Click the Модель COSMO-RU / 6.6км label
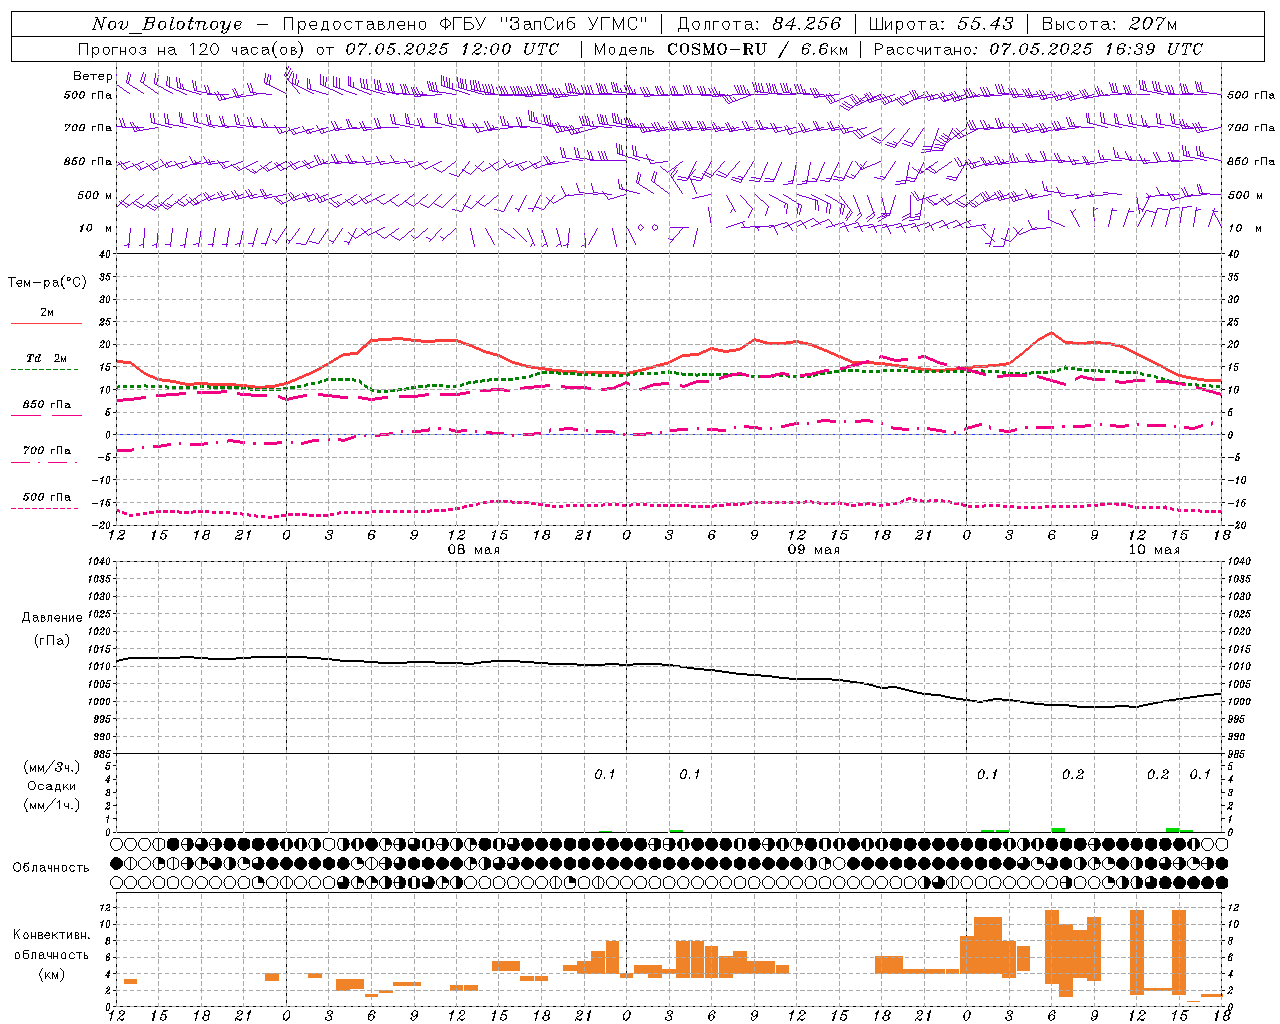Viewport: 1280px width, 1024px height. click(x=721, y=49)
